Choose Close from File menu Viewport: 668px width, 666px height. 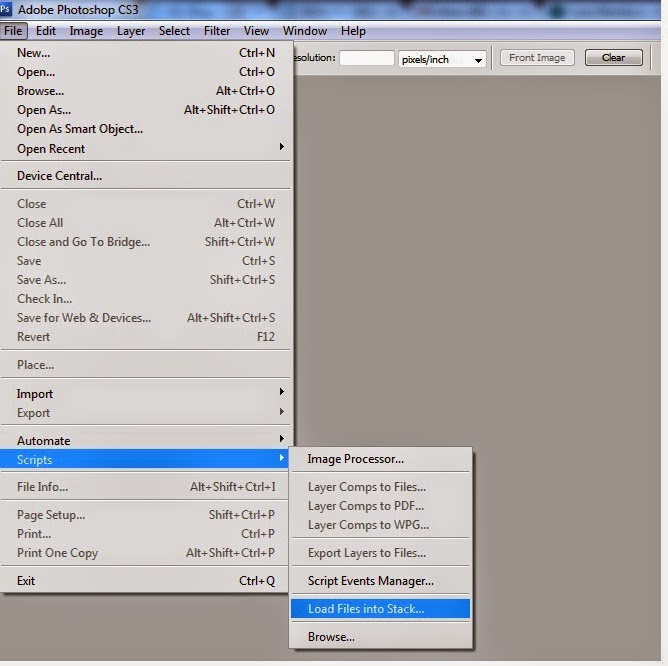point(146,204)
